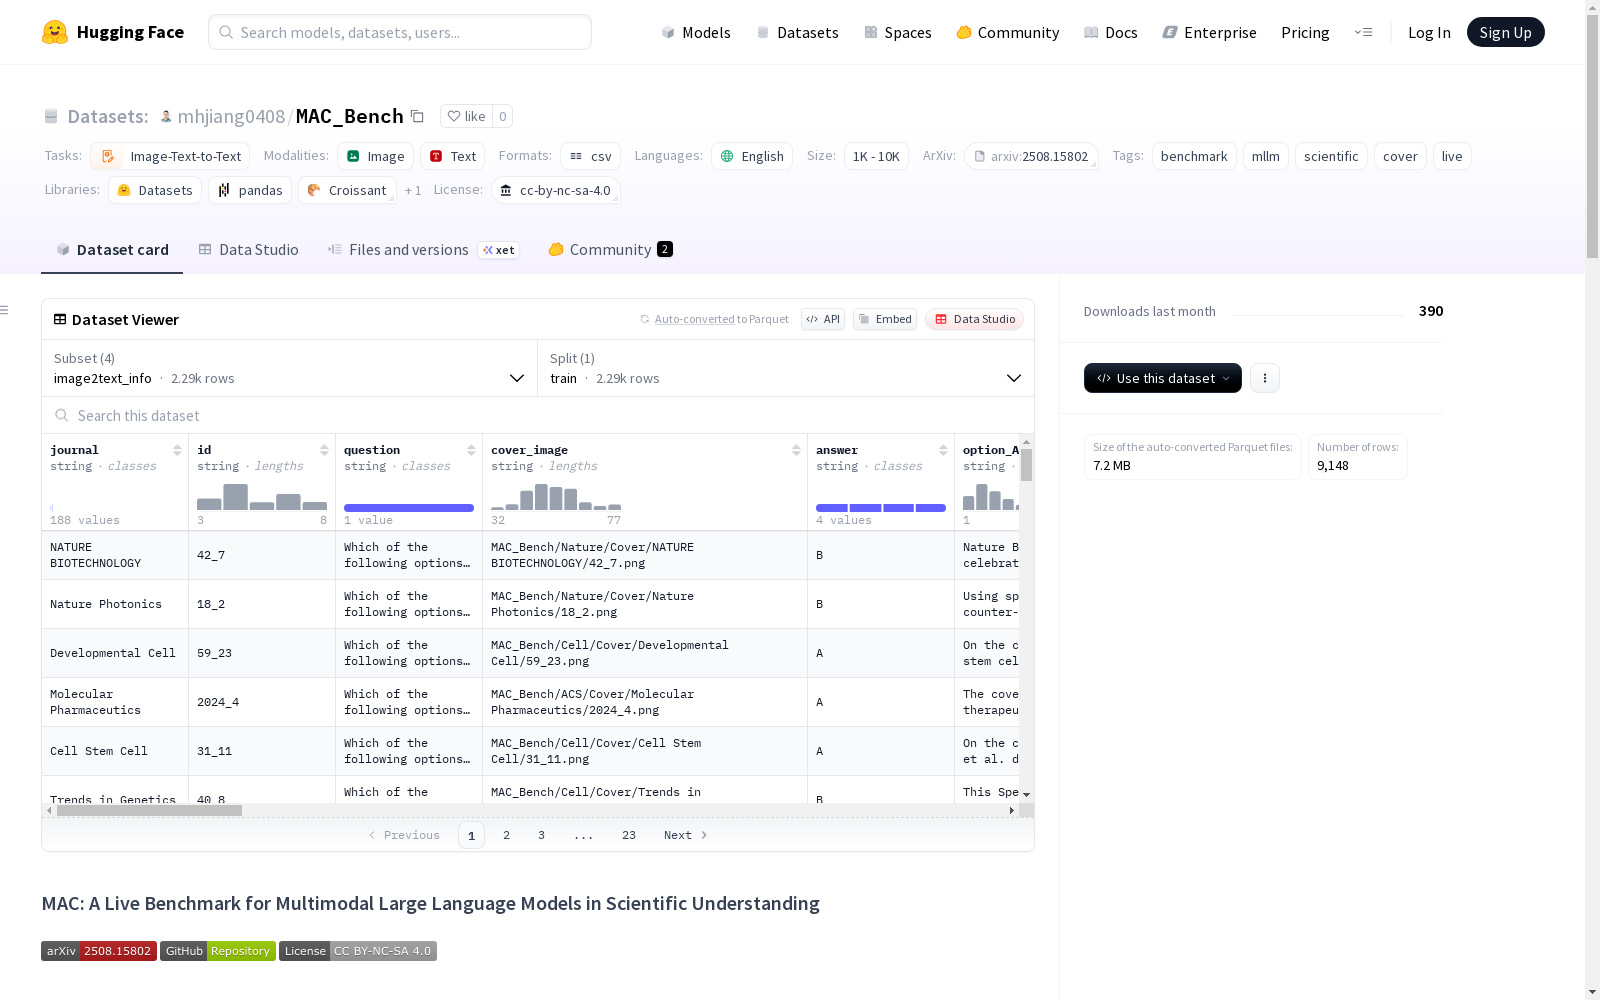
Task: Click the Hugging Face logo icon
Action: [x=55, y=32]
